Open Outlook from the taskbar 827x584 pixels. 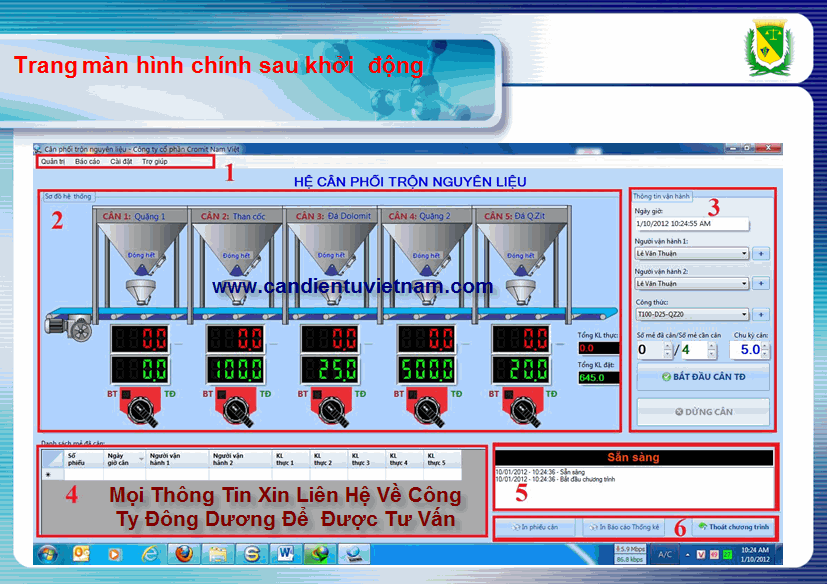click(81, 554)
